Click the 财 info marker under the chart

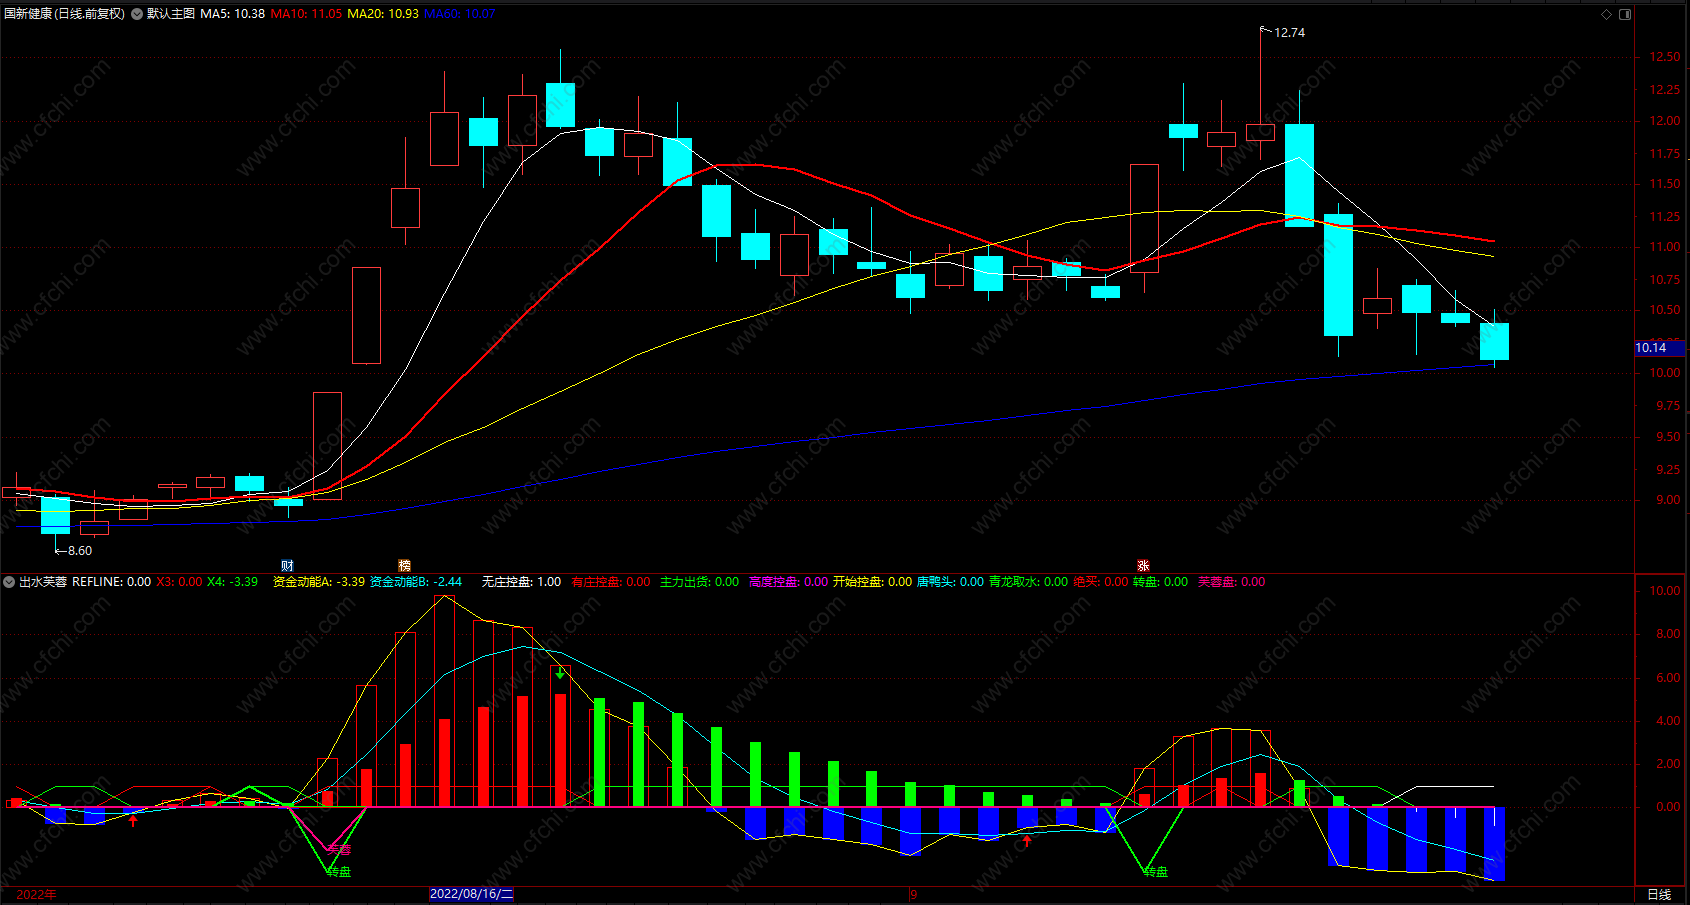287,566
